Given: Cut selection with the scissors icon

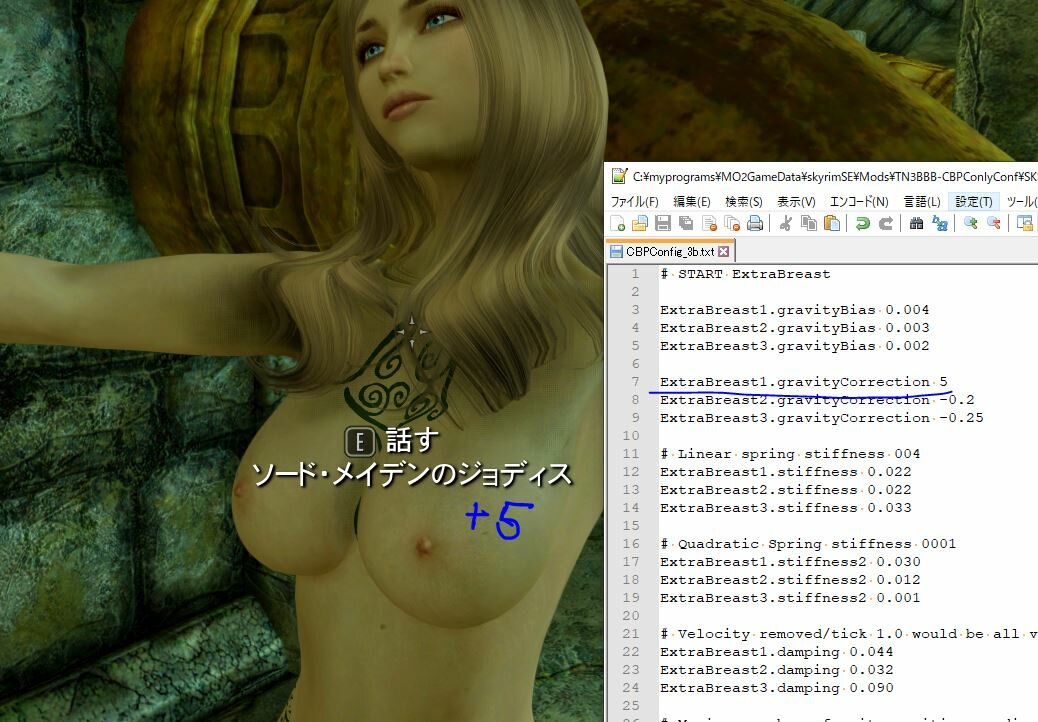Looking at the screenshot, I should point(786,224).
